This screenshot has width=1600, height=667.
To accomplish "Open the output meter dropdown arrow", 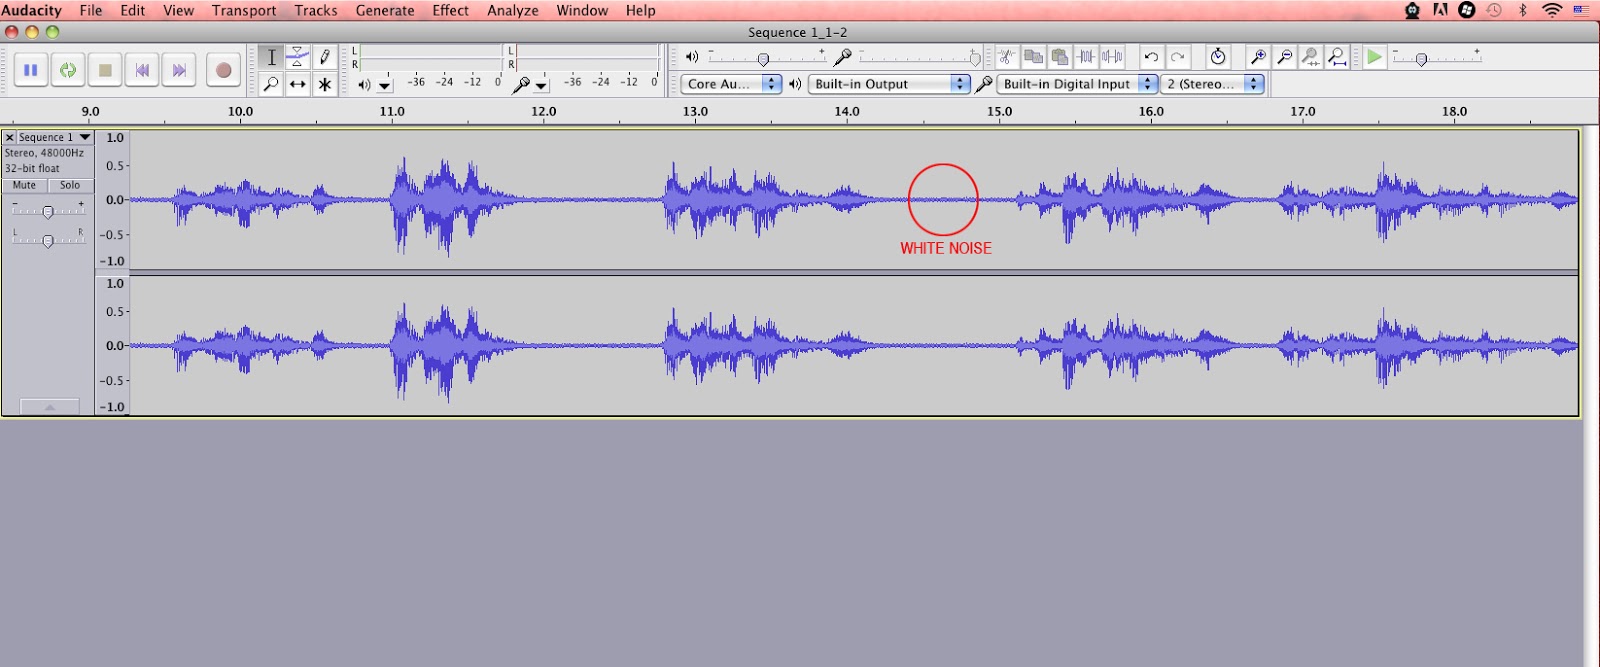I will (385, 86).
